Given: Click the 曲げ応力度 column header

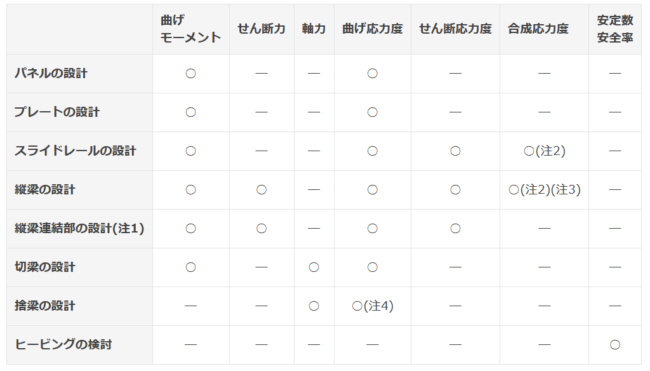Looking at the screenshot, I should pos(372,29).
